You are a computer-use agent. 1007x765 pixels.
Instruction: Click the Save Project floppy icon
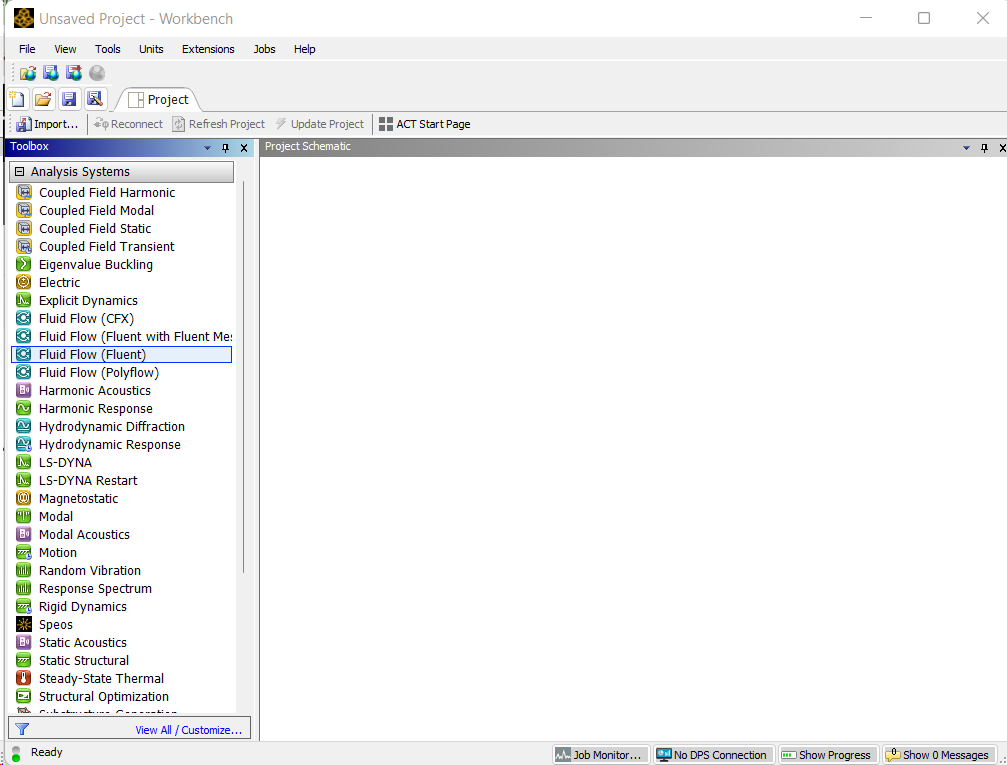point(69,99)
